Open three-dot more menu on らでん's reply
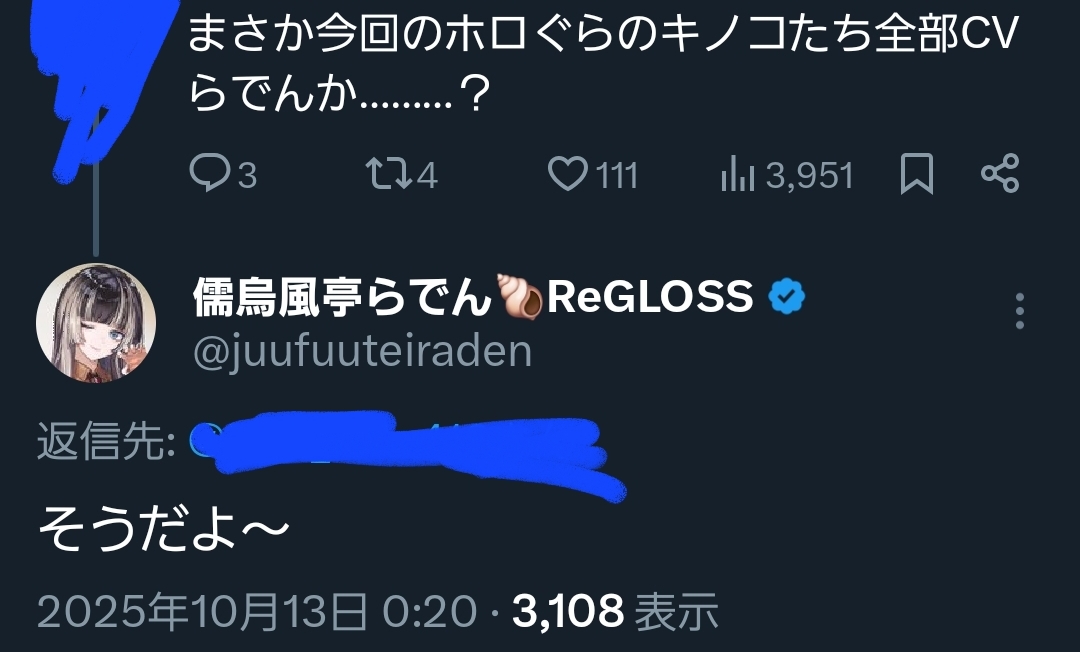The height and width of the screenshot is (652, 1080). click(1020, 311)
